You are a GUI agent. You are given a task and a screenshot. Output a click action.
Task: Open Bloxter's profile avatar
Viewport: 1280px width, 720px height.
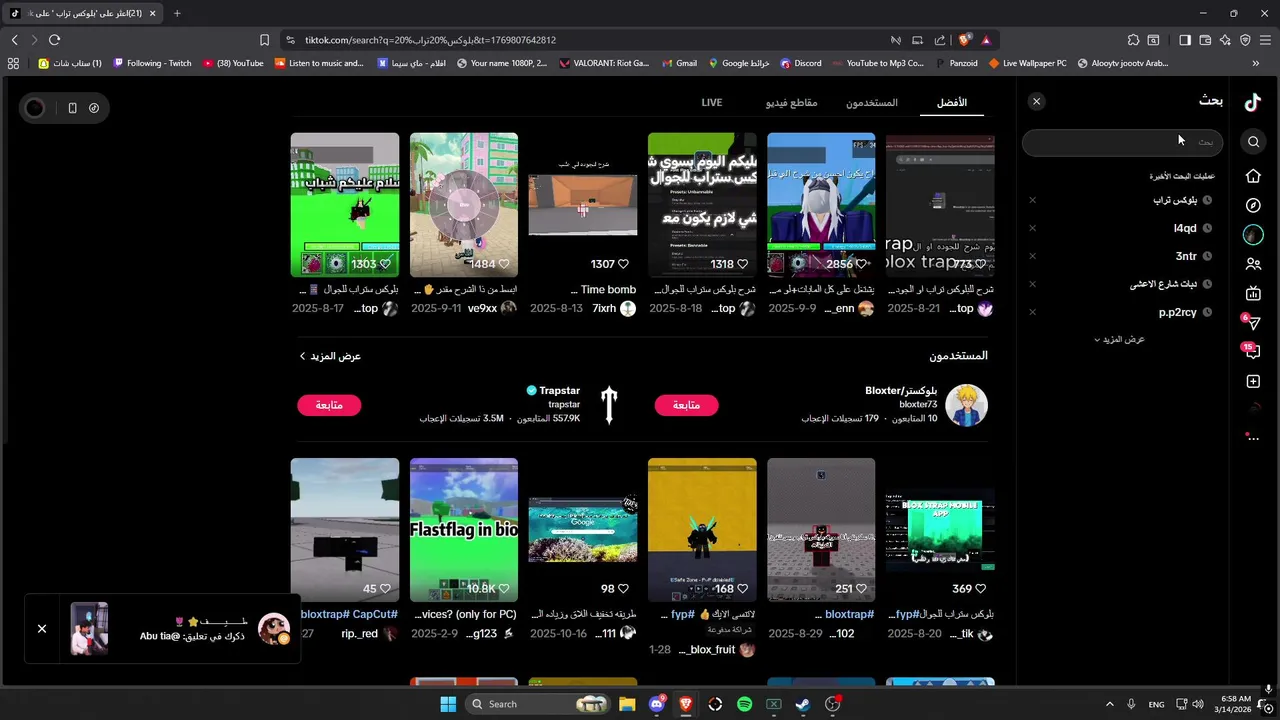(966, 405)
